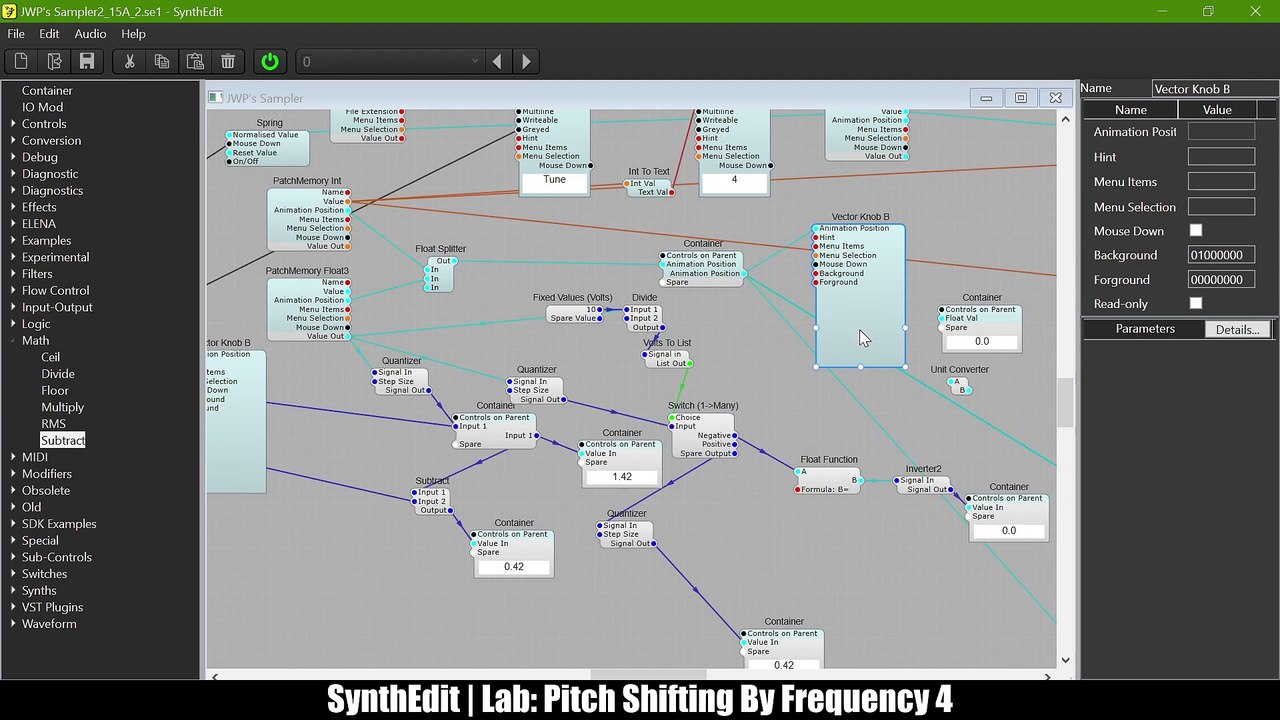The height and width of the screenshot is (720, 1280).
Task: Toggle the green audio power button
Action: [270, 62]
